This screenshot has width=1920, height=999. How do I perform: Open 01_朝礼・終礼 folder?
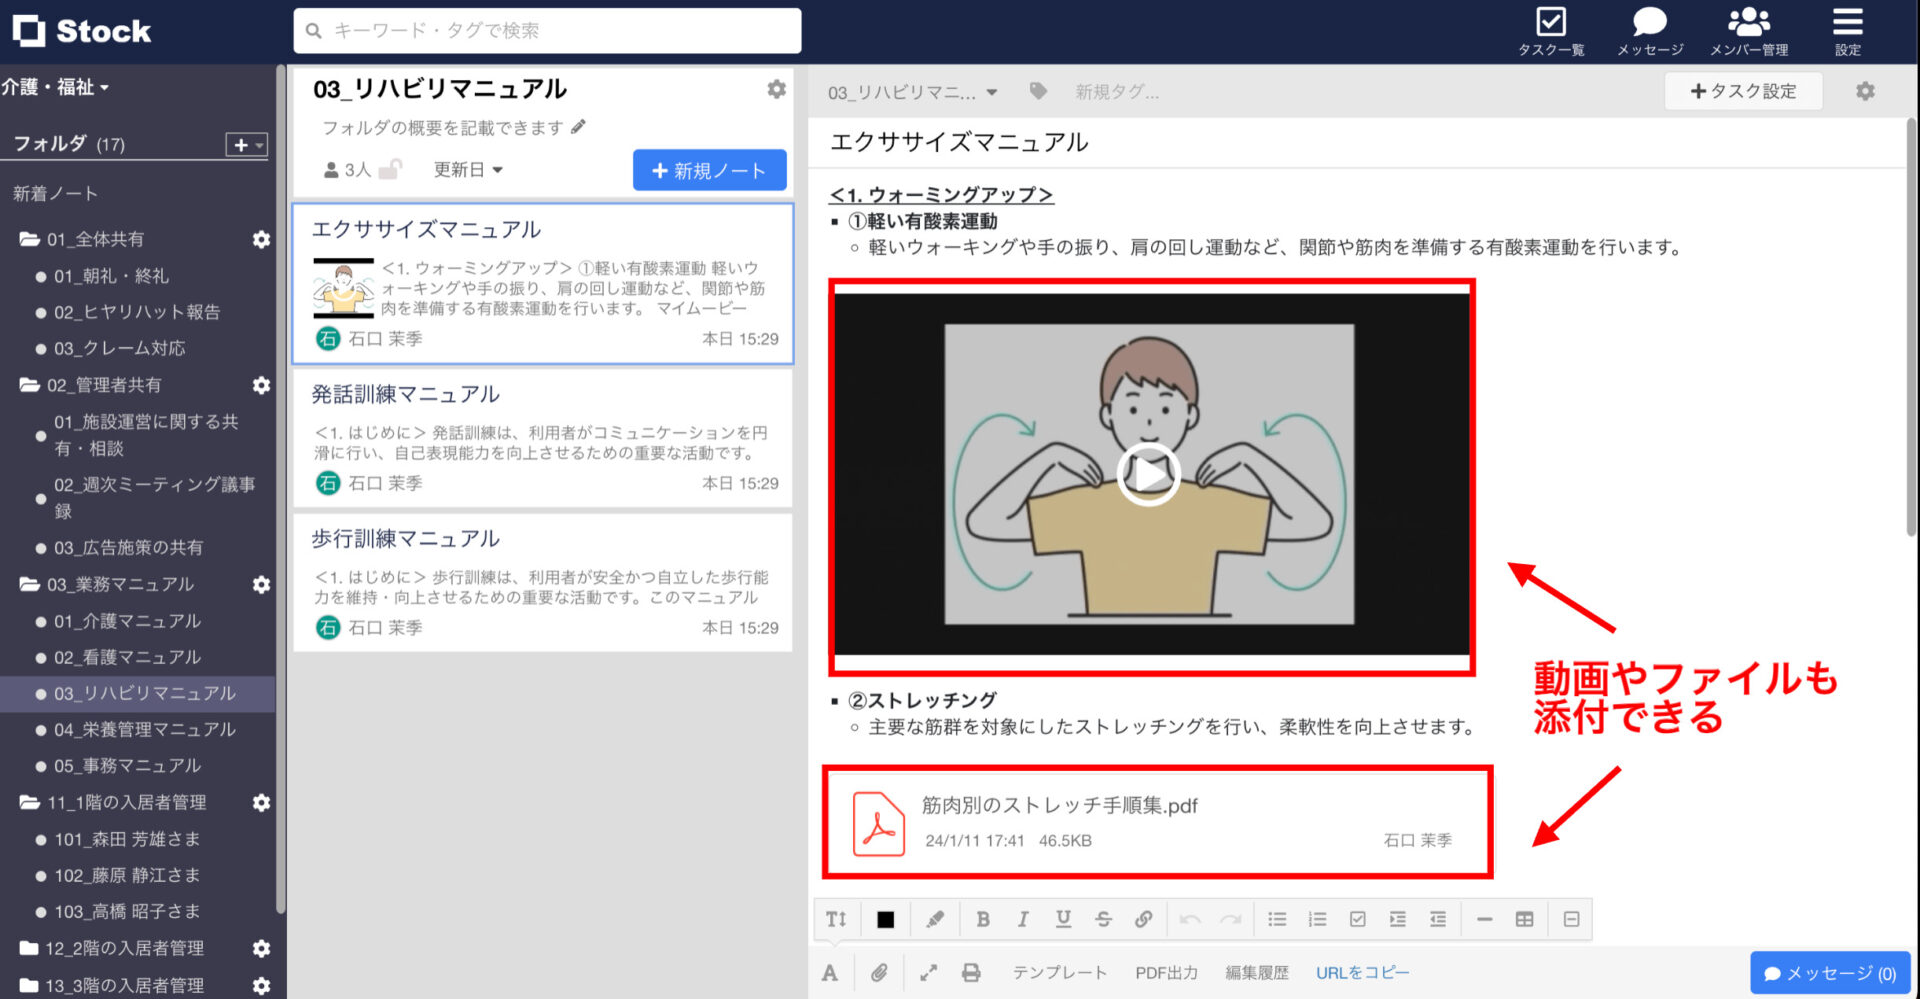pos(111,276)
